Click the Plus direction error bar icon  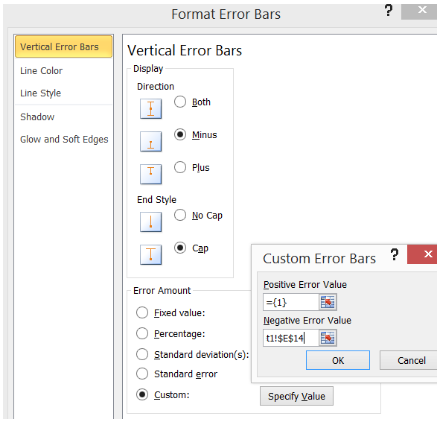tap(151, 174)
